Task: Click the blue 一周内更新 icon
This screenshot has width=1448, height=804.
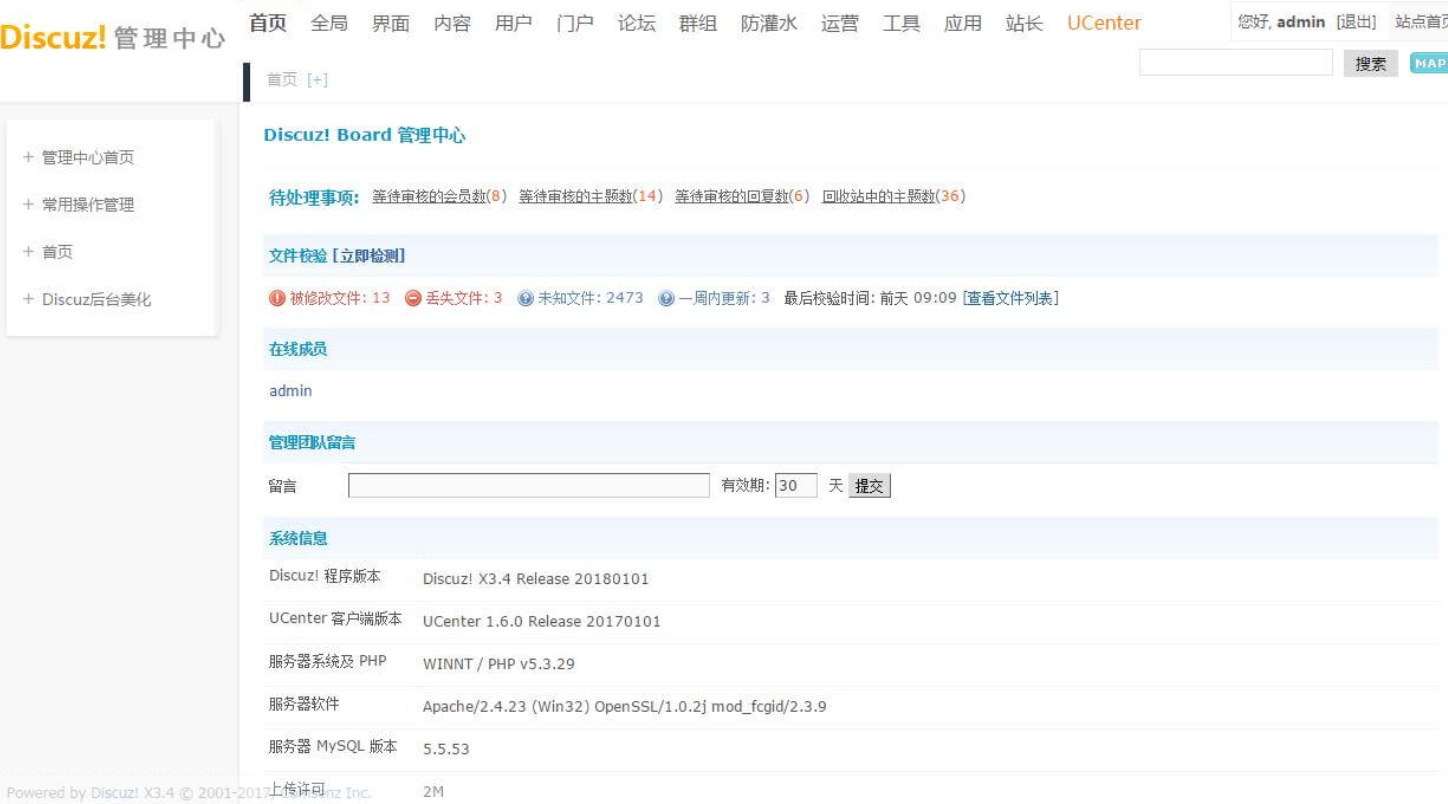Action: point(667,298)
